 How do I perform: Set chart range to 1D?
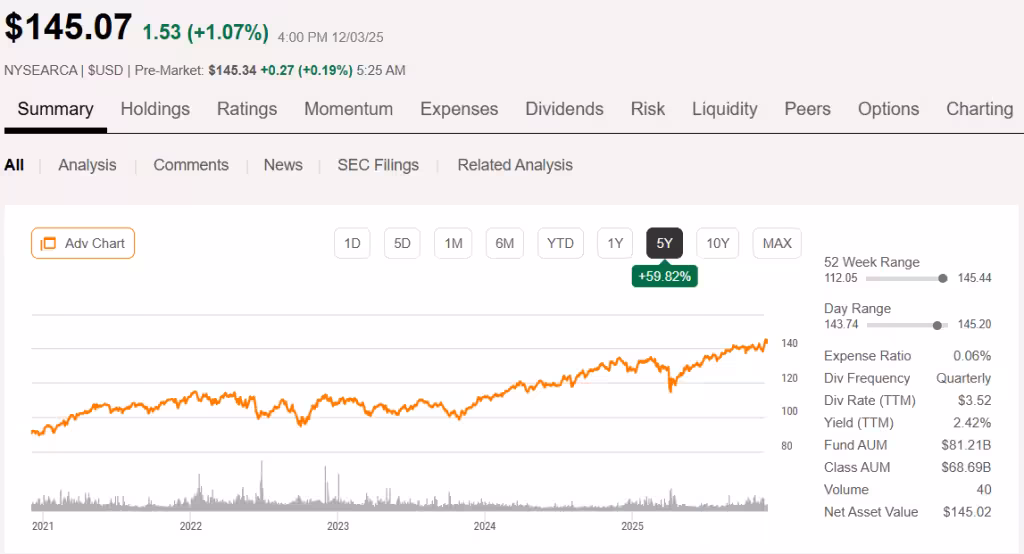[x=352, y=243]
